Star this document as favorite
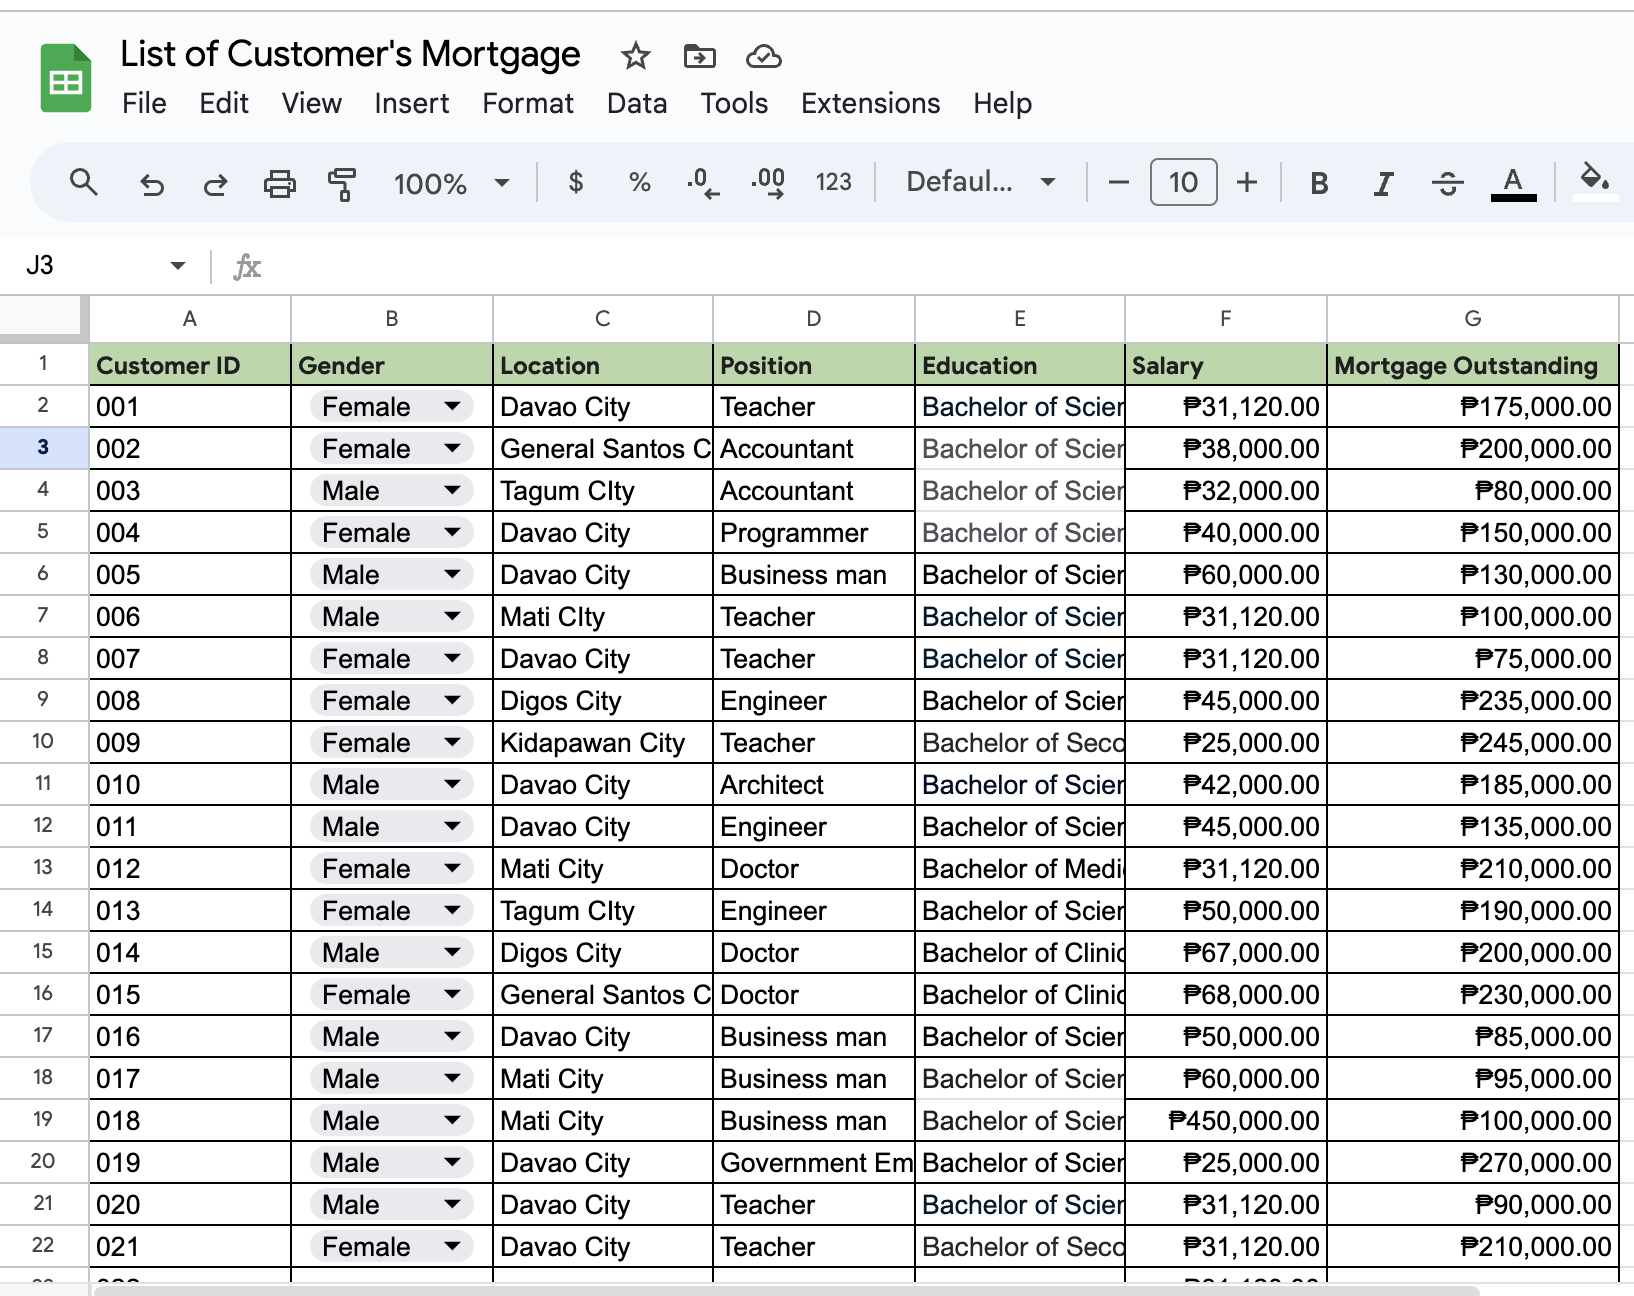1634x1296 pixels. click(635, 56)
